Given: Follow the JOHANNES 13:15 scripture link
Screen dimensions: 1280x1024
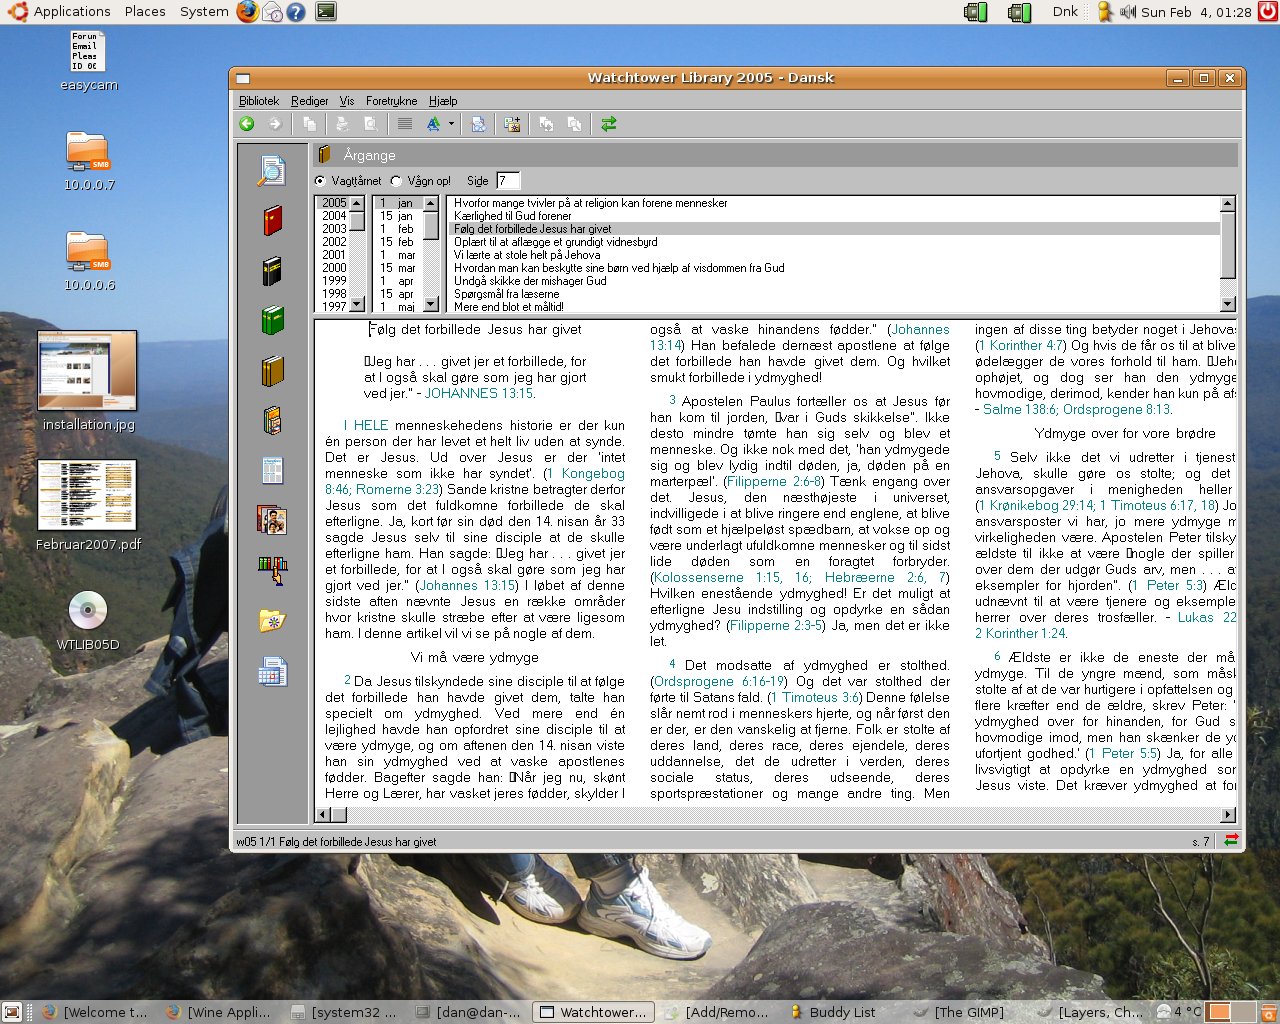Looking at the screenshot, I should (479, 393).
